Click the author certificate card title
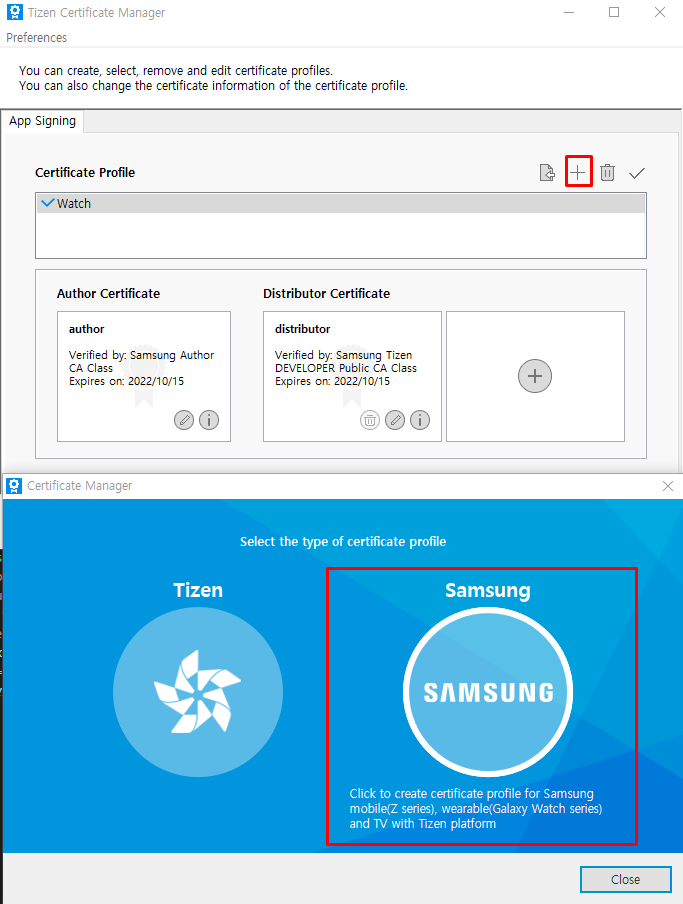683x904 pixels. pos(86,329)
